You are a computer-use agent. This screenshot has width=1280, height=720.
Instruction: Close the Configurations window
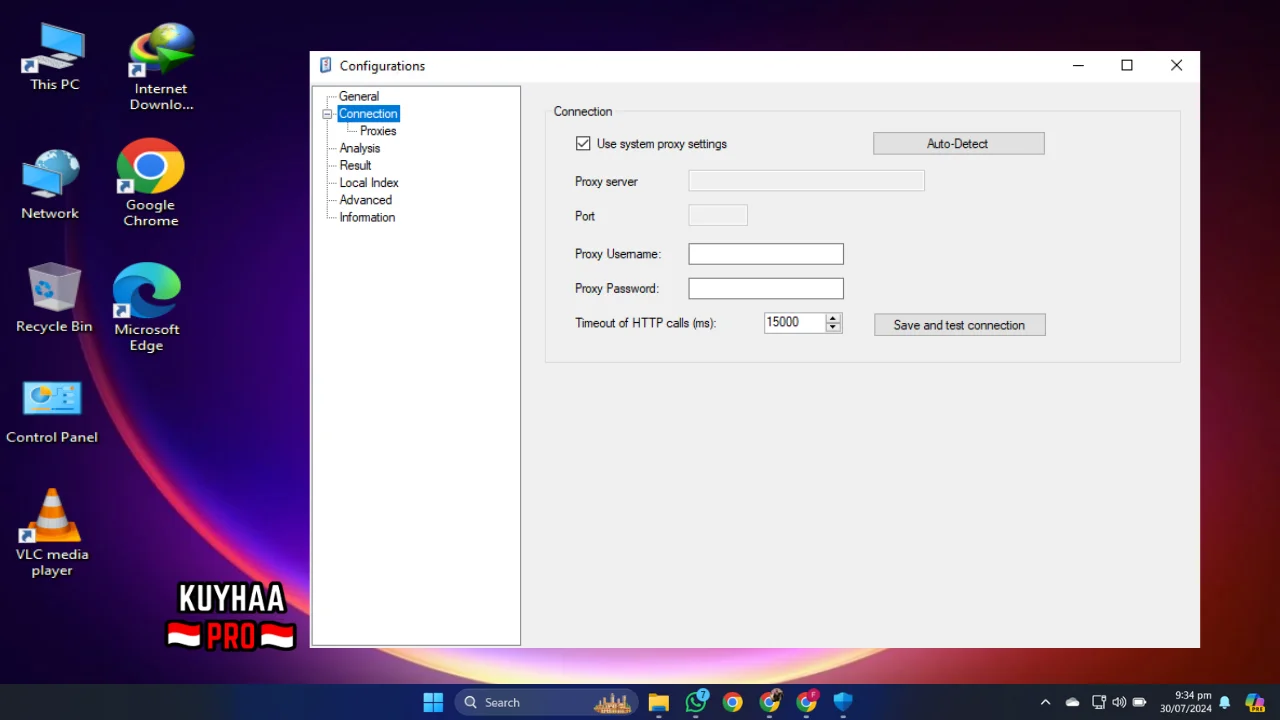pyautogui.click(x=1176, y=66)
